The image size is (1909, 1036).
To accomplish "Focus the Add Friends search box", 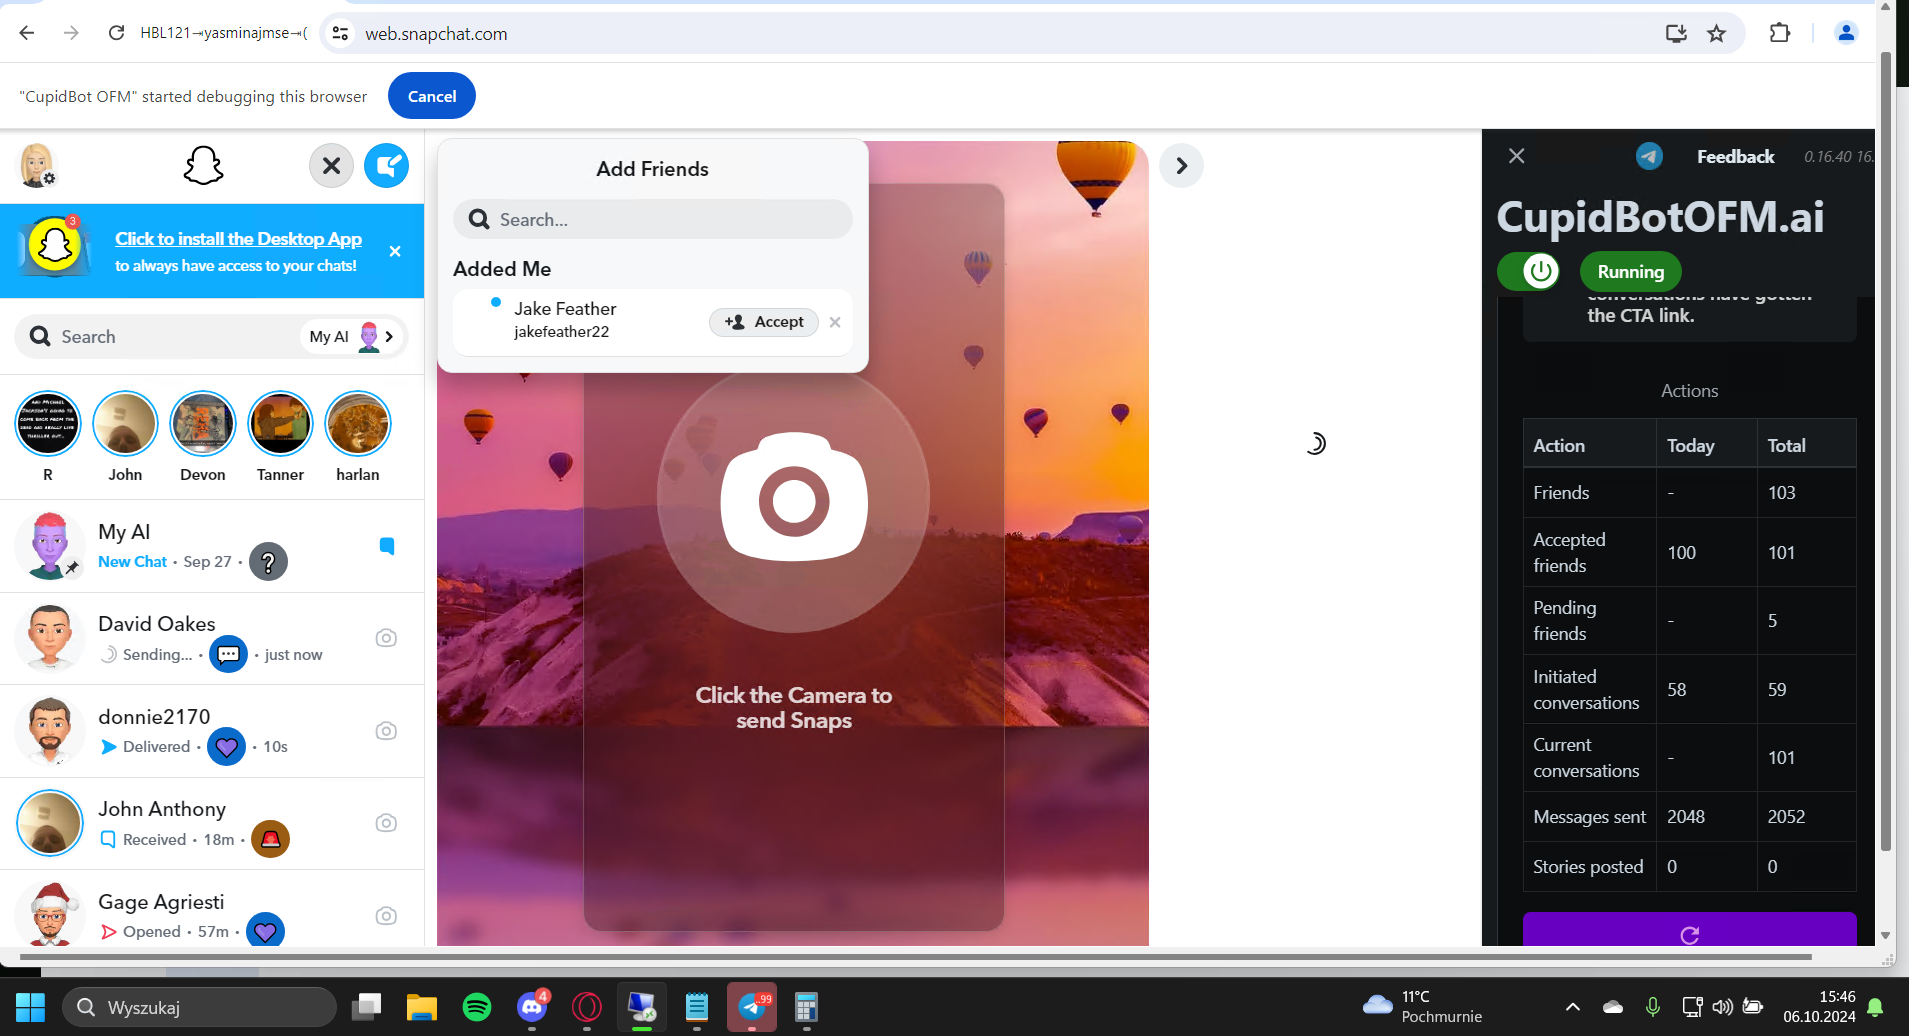I will (x=653, y=219).
